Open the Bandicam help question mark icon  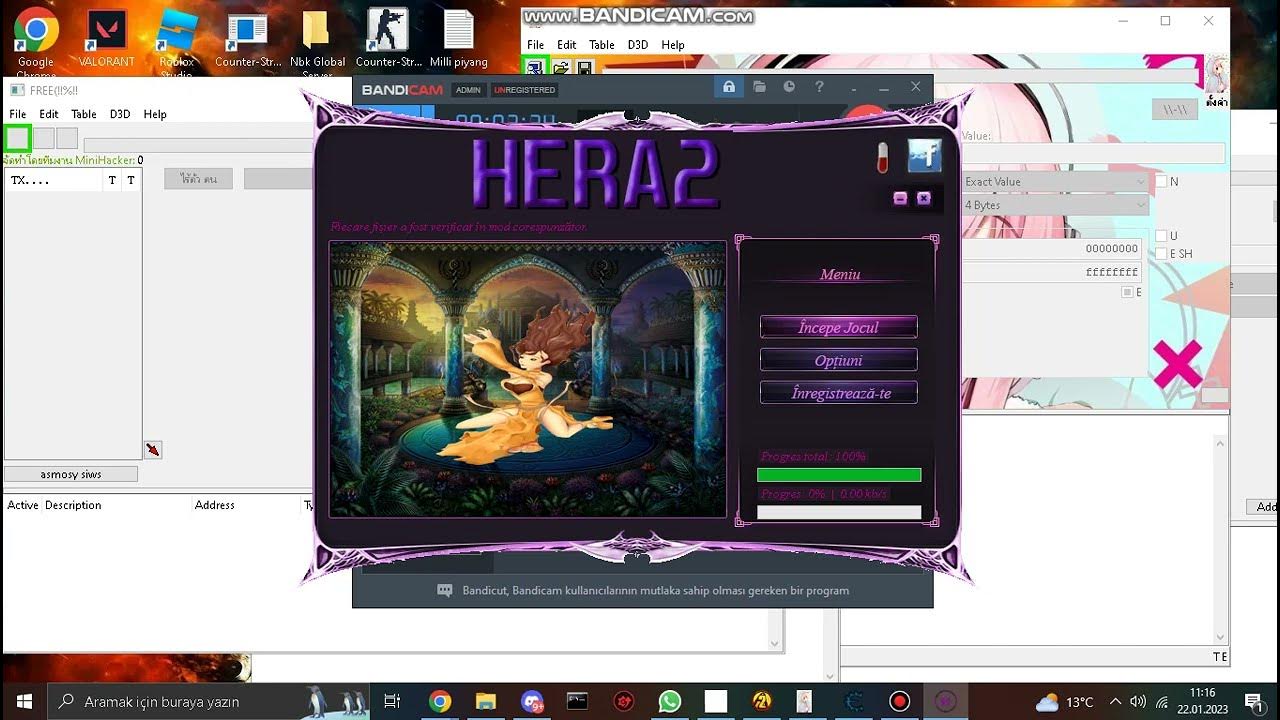819,88
